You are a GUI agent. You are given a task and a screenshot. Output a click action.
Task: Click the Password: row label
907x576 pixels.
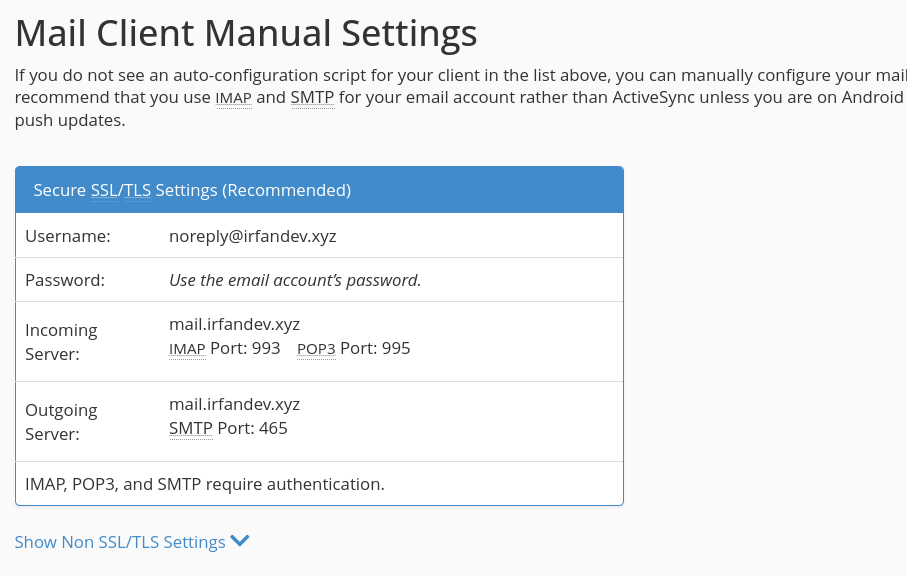65,280
